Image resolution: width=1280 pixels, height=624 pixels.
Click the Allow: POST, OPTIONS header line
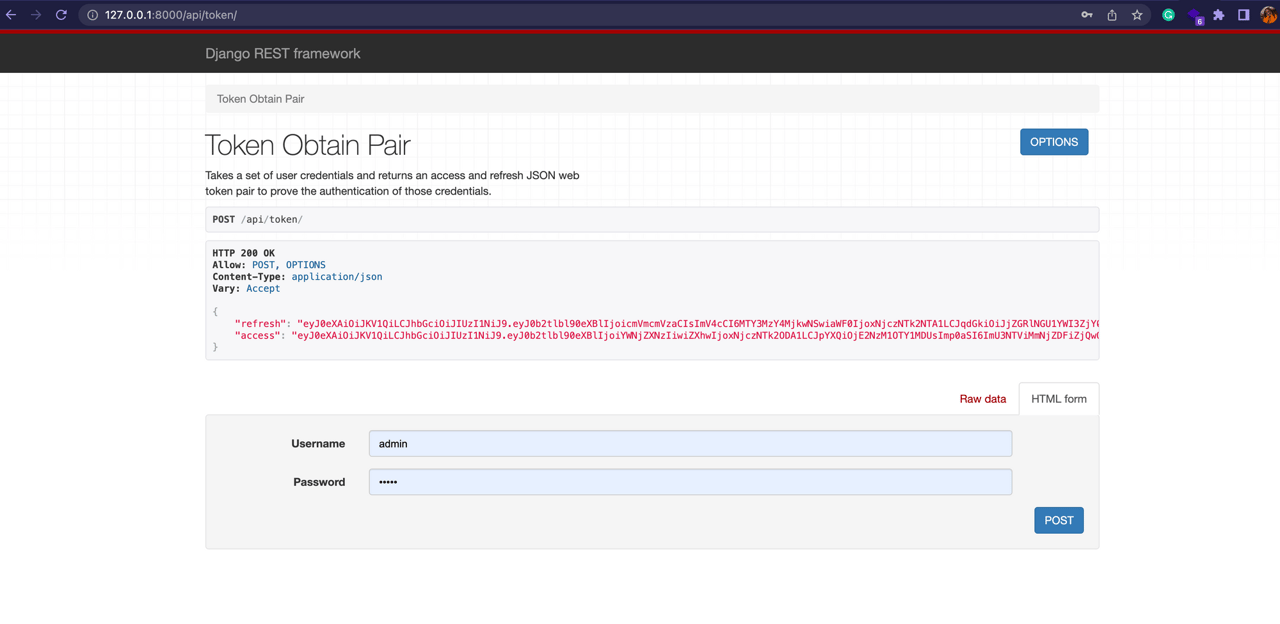(269, 265)
